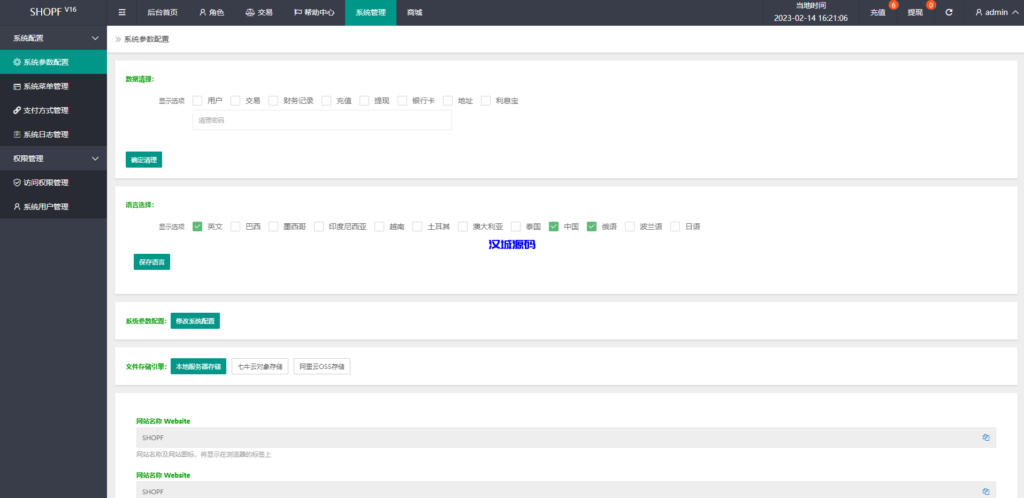The width and height of the screenshot is (1024, 498).
Task: Open 系统菜单管理 in the sidebar
Action: [46, 86]
